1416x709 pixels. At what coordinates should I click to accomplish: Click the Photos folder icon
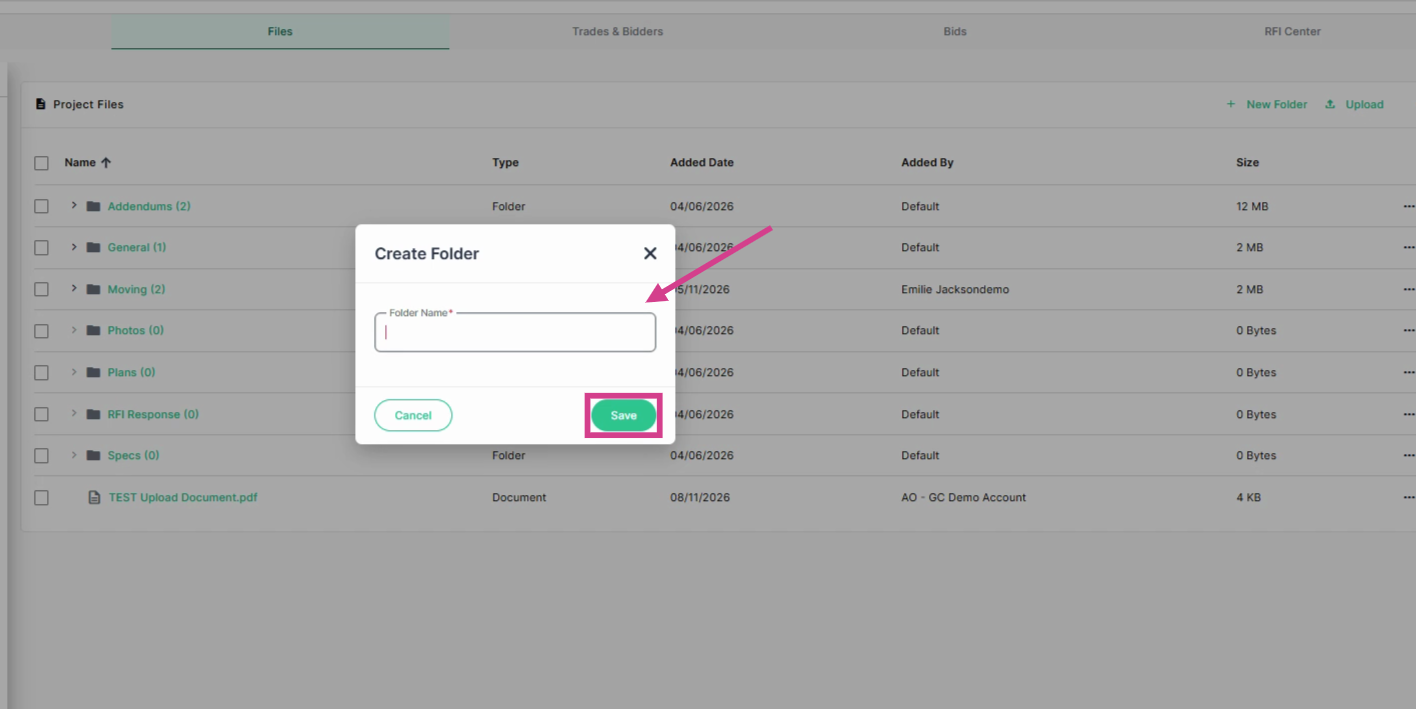[94, 331]
